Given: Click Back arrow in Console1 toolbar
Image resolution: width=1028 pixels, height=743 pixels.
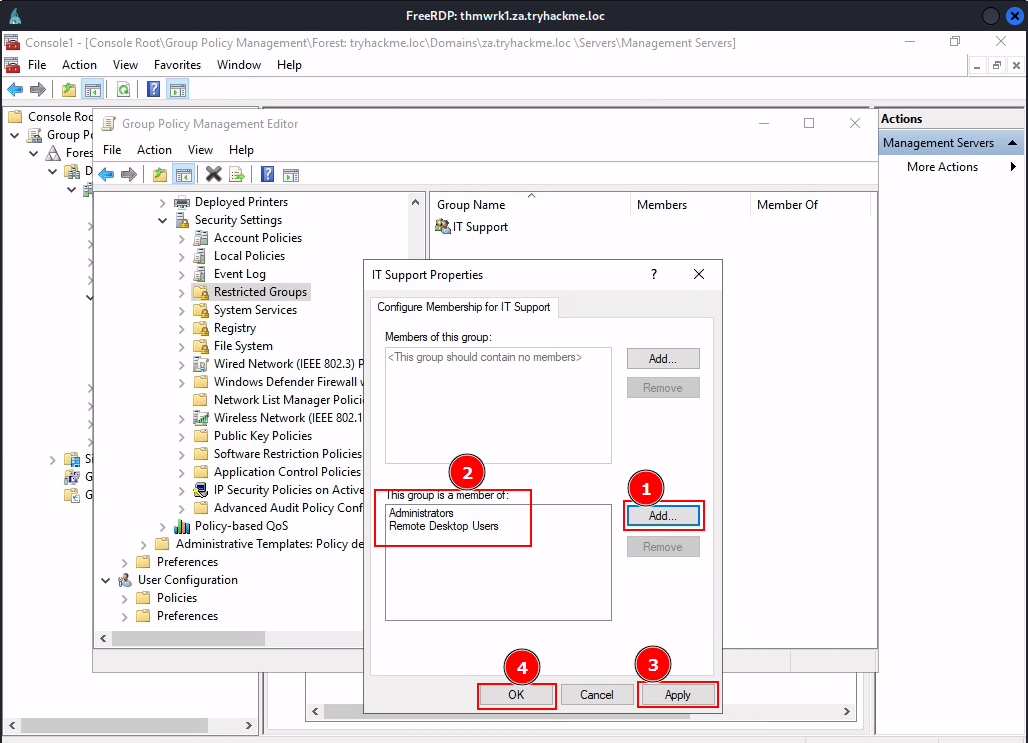Looking at the screenshot, I should [x=15, y=89].
